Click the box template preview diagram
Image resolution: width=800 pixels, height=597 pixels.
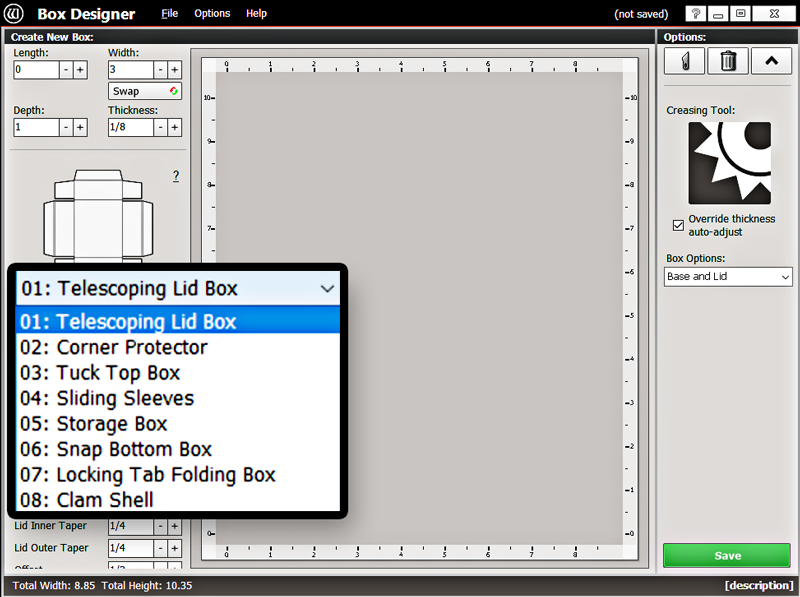pos(98,216)
